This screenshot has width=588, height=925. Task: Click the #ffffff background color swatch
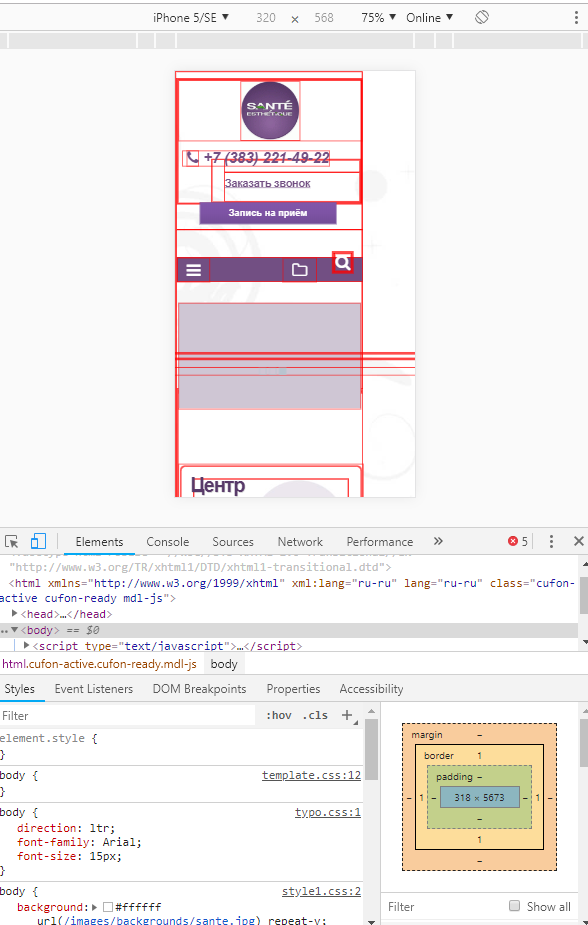click(108, 907)
